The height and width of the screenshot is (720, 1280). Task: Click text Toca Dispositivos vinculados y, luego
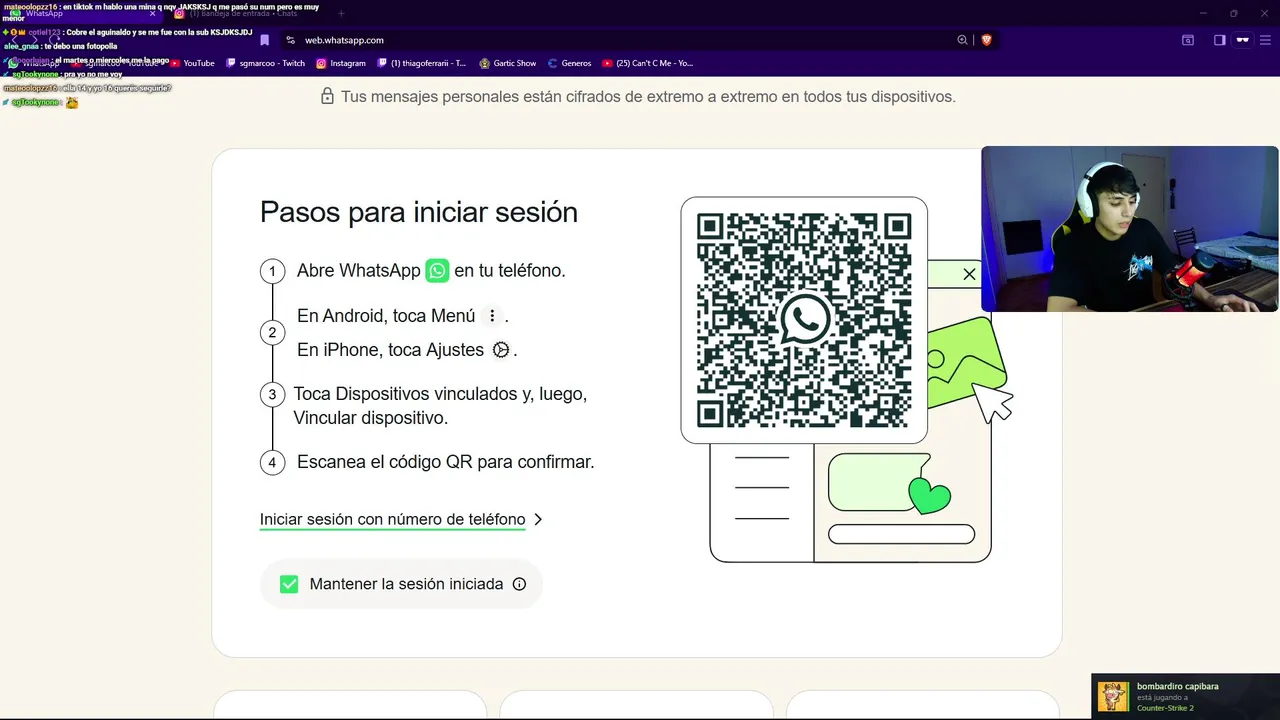[x=440, y=394]
